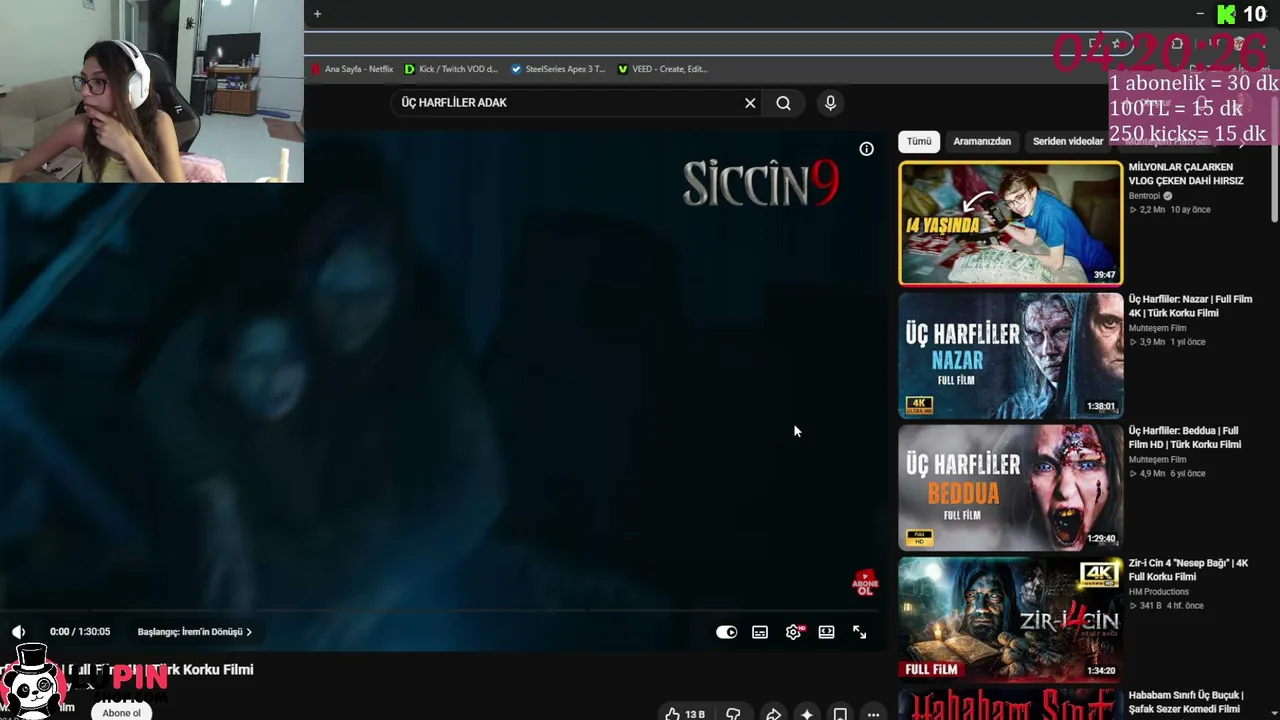Screen dimensions: 1280x720
Task: Visit Muhteşem Film channel under Nazar video
Action: click(1157, 328)
